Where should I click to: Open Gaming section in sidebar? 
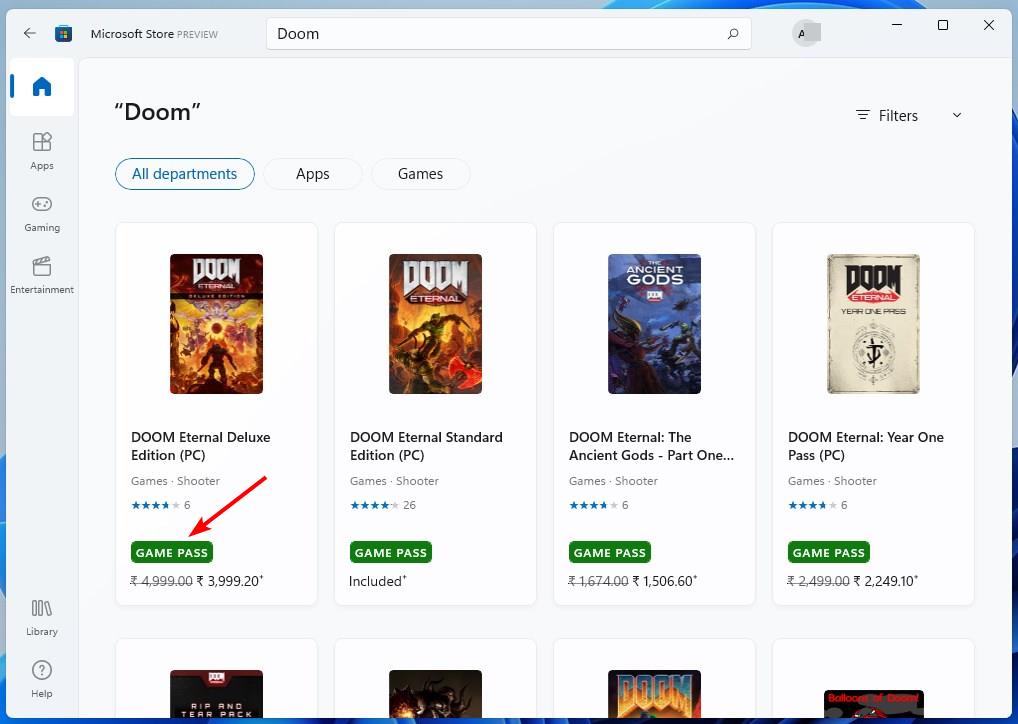42,214
